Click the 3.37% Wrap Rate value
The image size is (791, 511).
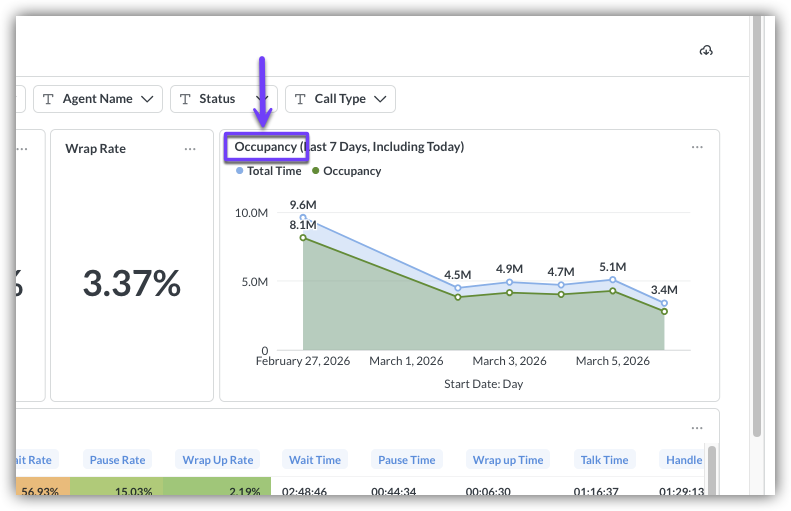pyautogui.click(x=131, y=283)
